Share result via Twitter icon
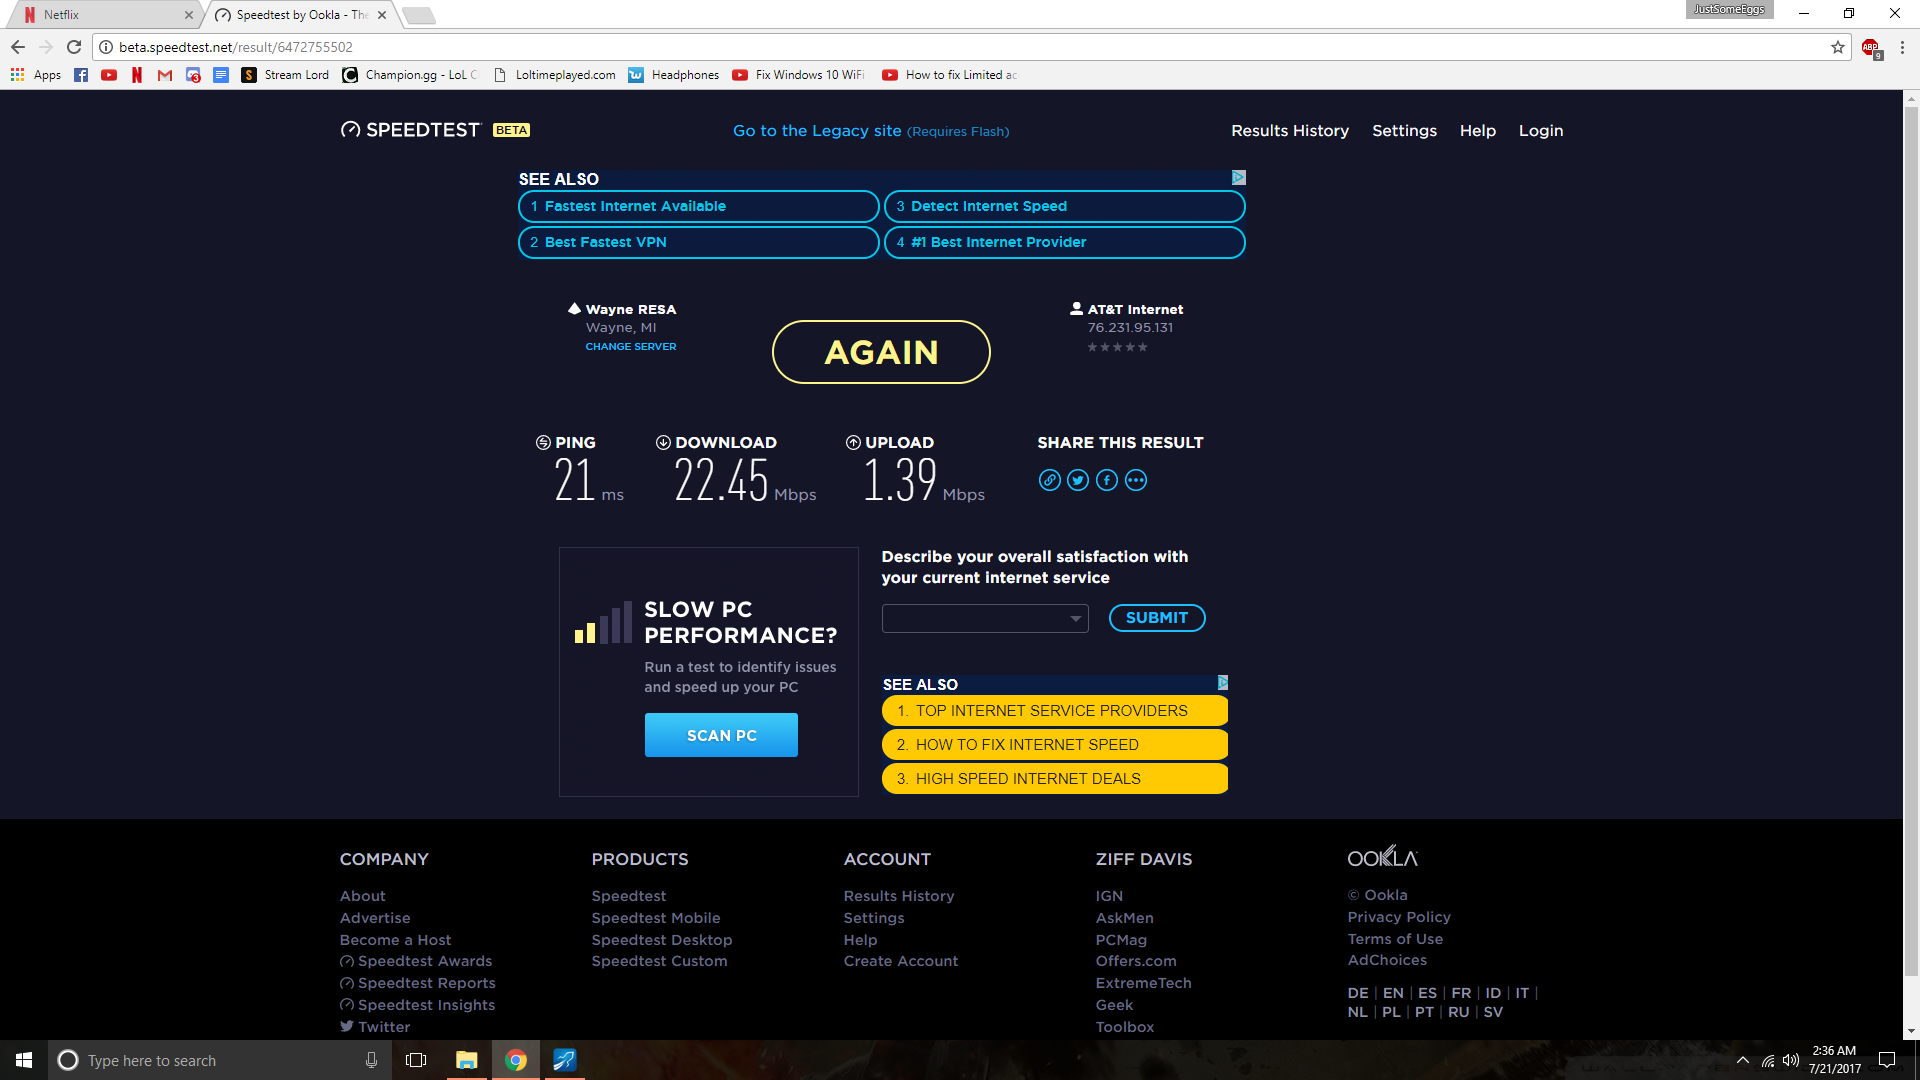 (x=1078, y=480)
